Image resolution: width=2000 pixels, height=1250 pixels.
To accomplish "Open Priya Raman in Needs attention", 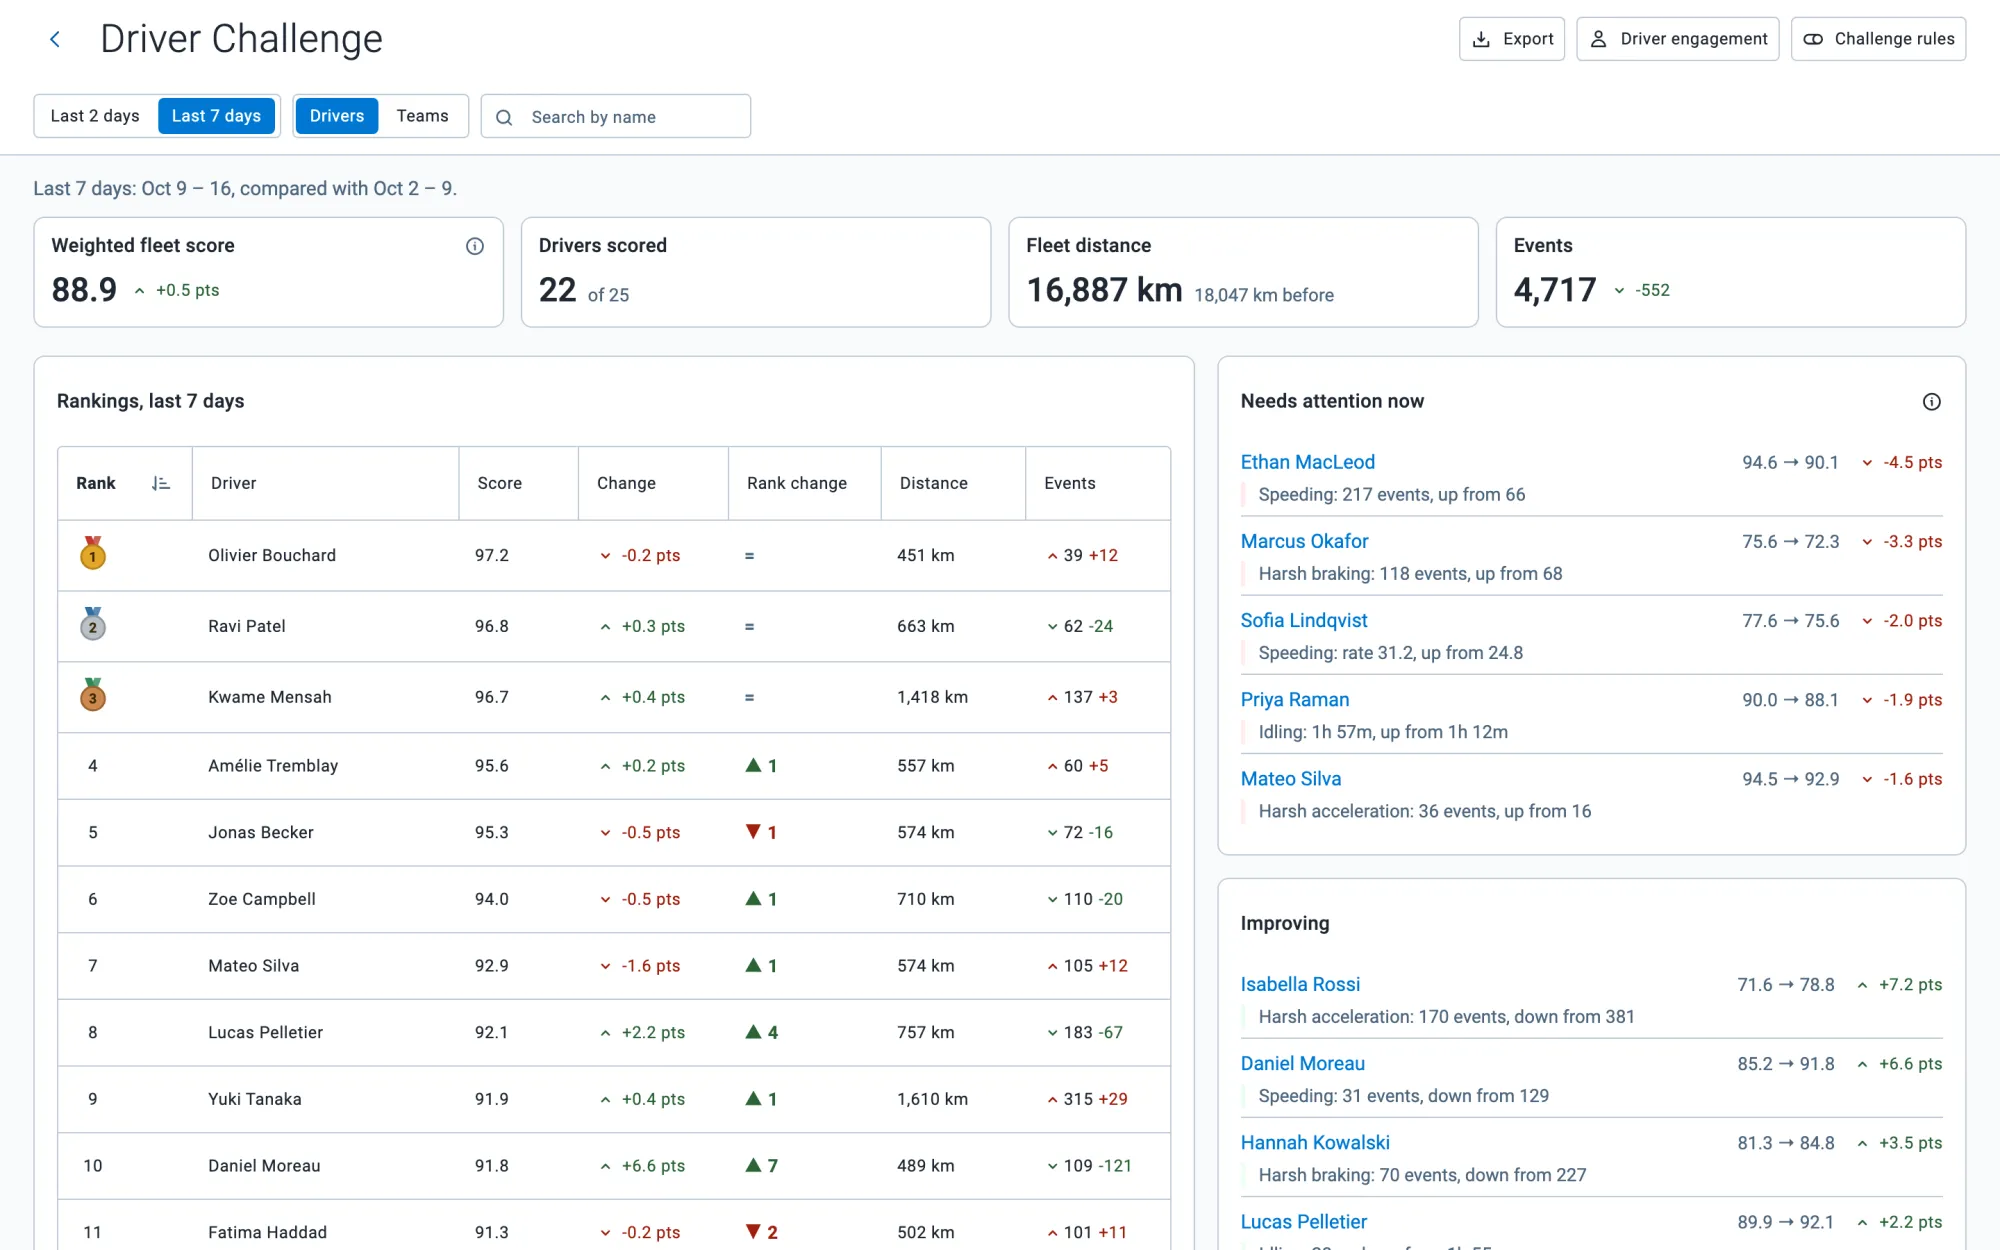I will point(1295,699).
